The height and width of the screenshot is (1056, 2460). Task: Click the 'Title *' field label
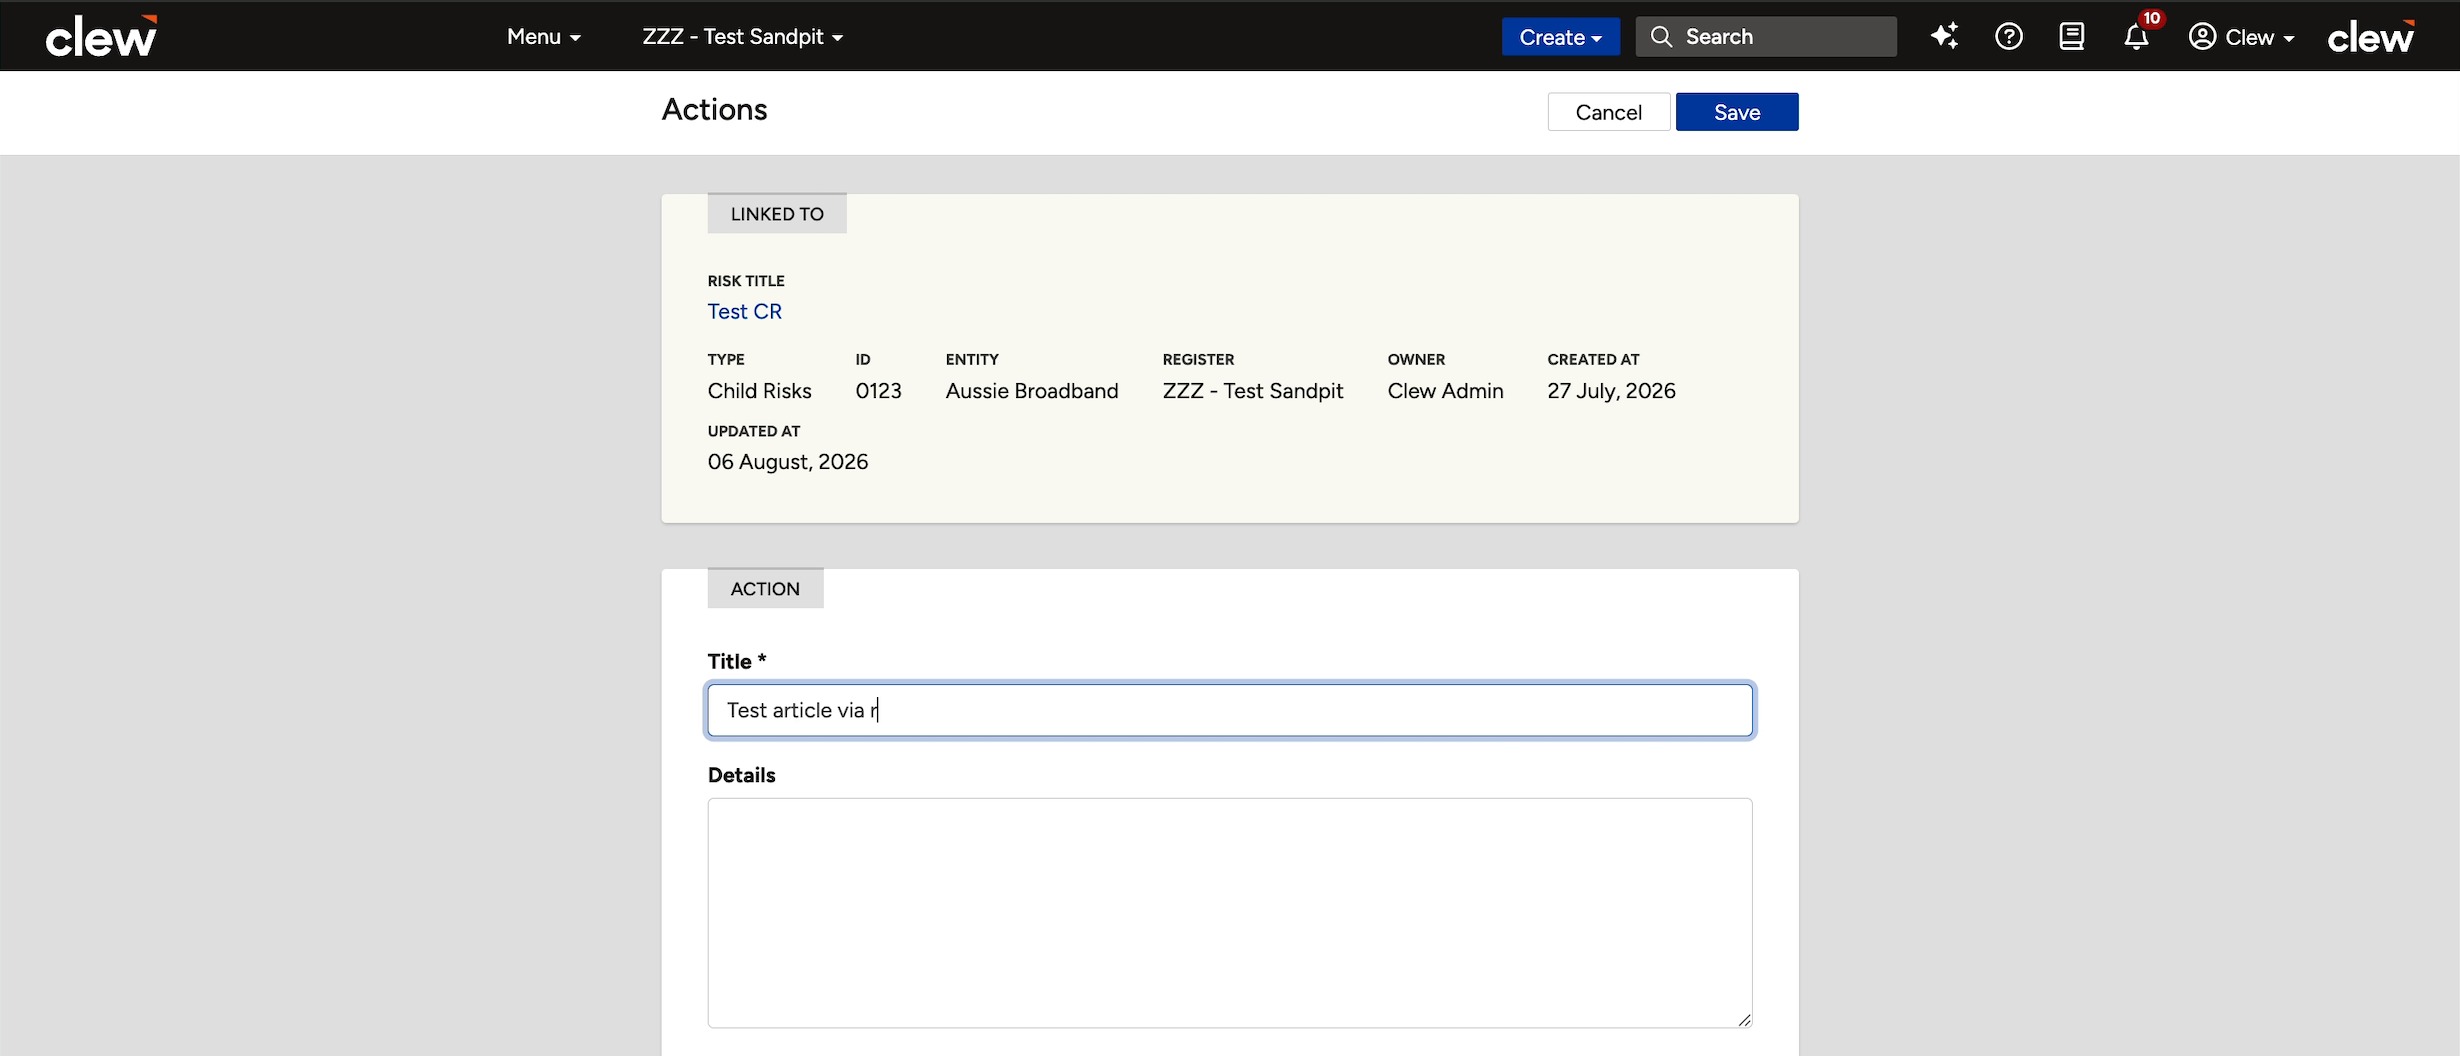pos(736,661)
